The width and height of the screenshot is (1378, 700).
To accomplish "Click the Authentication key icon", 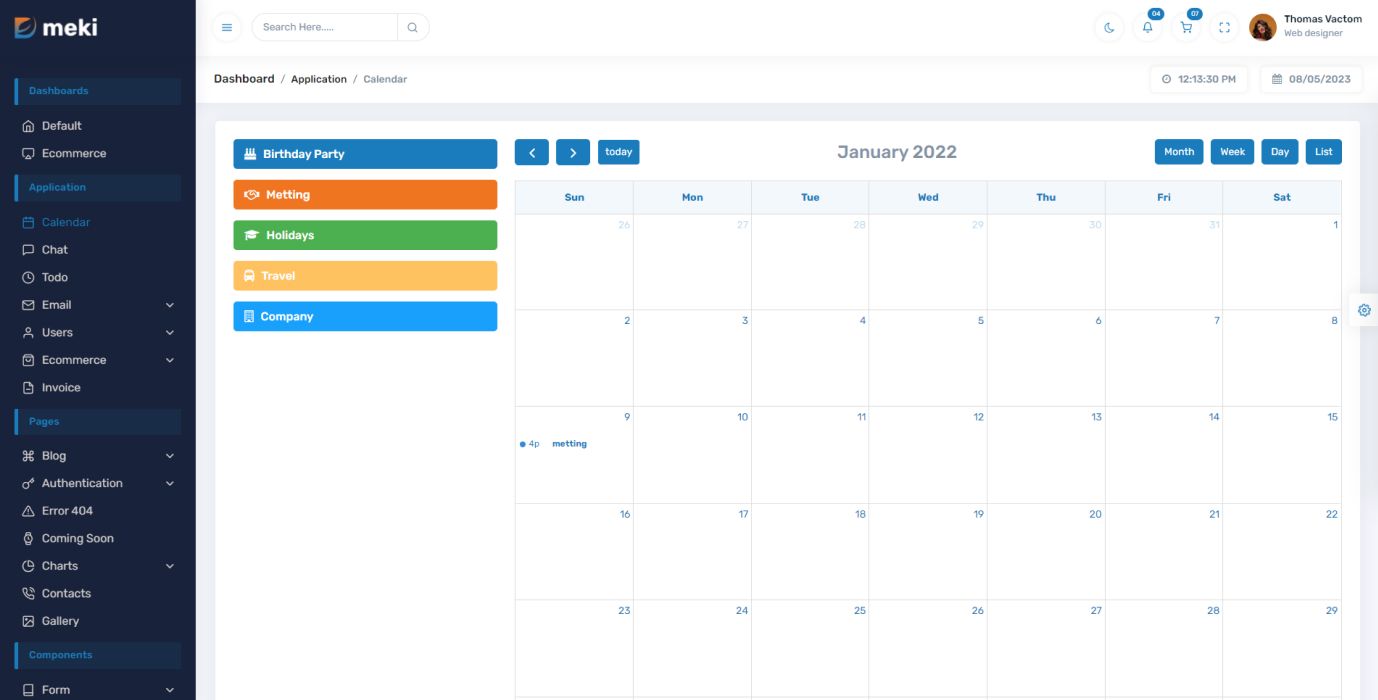I will point(28,484).
